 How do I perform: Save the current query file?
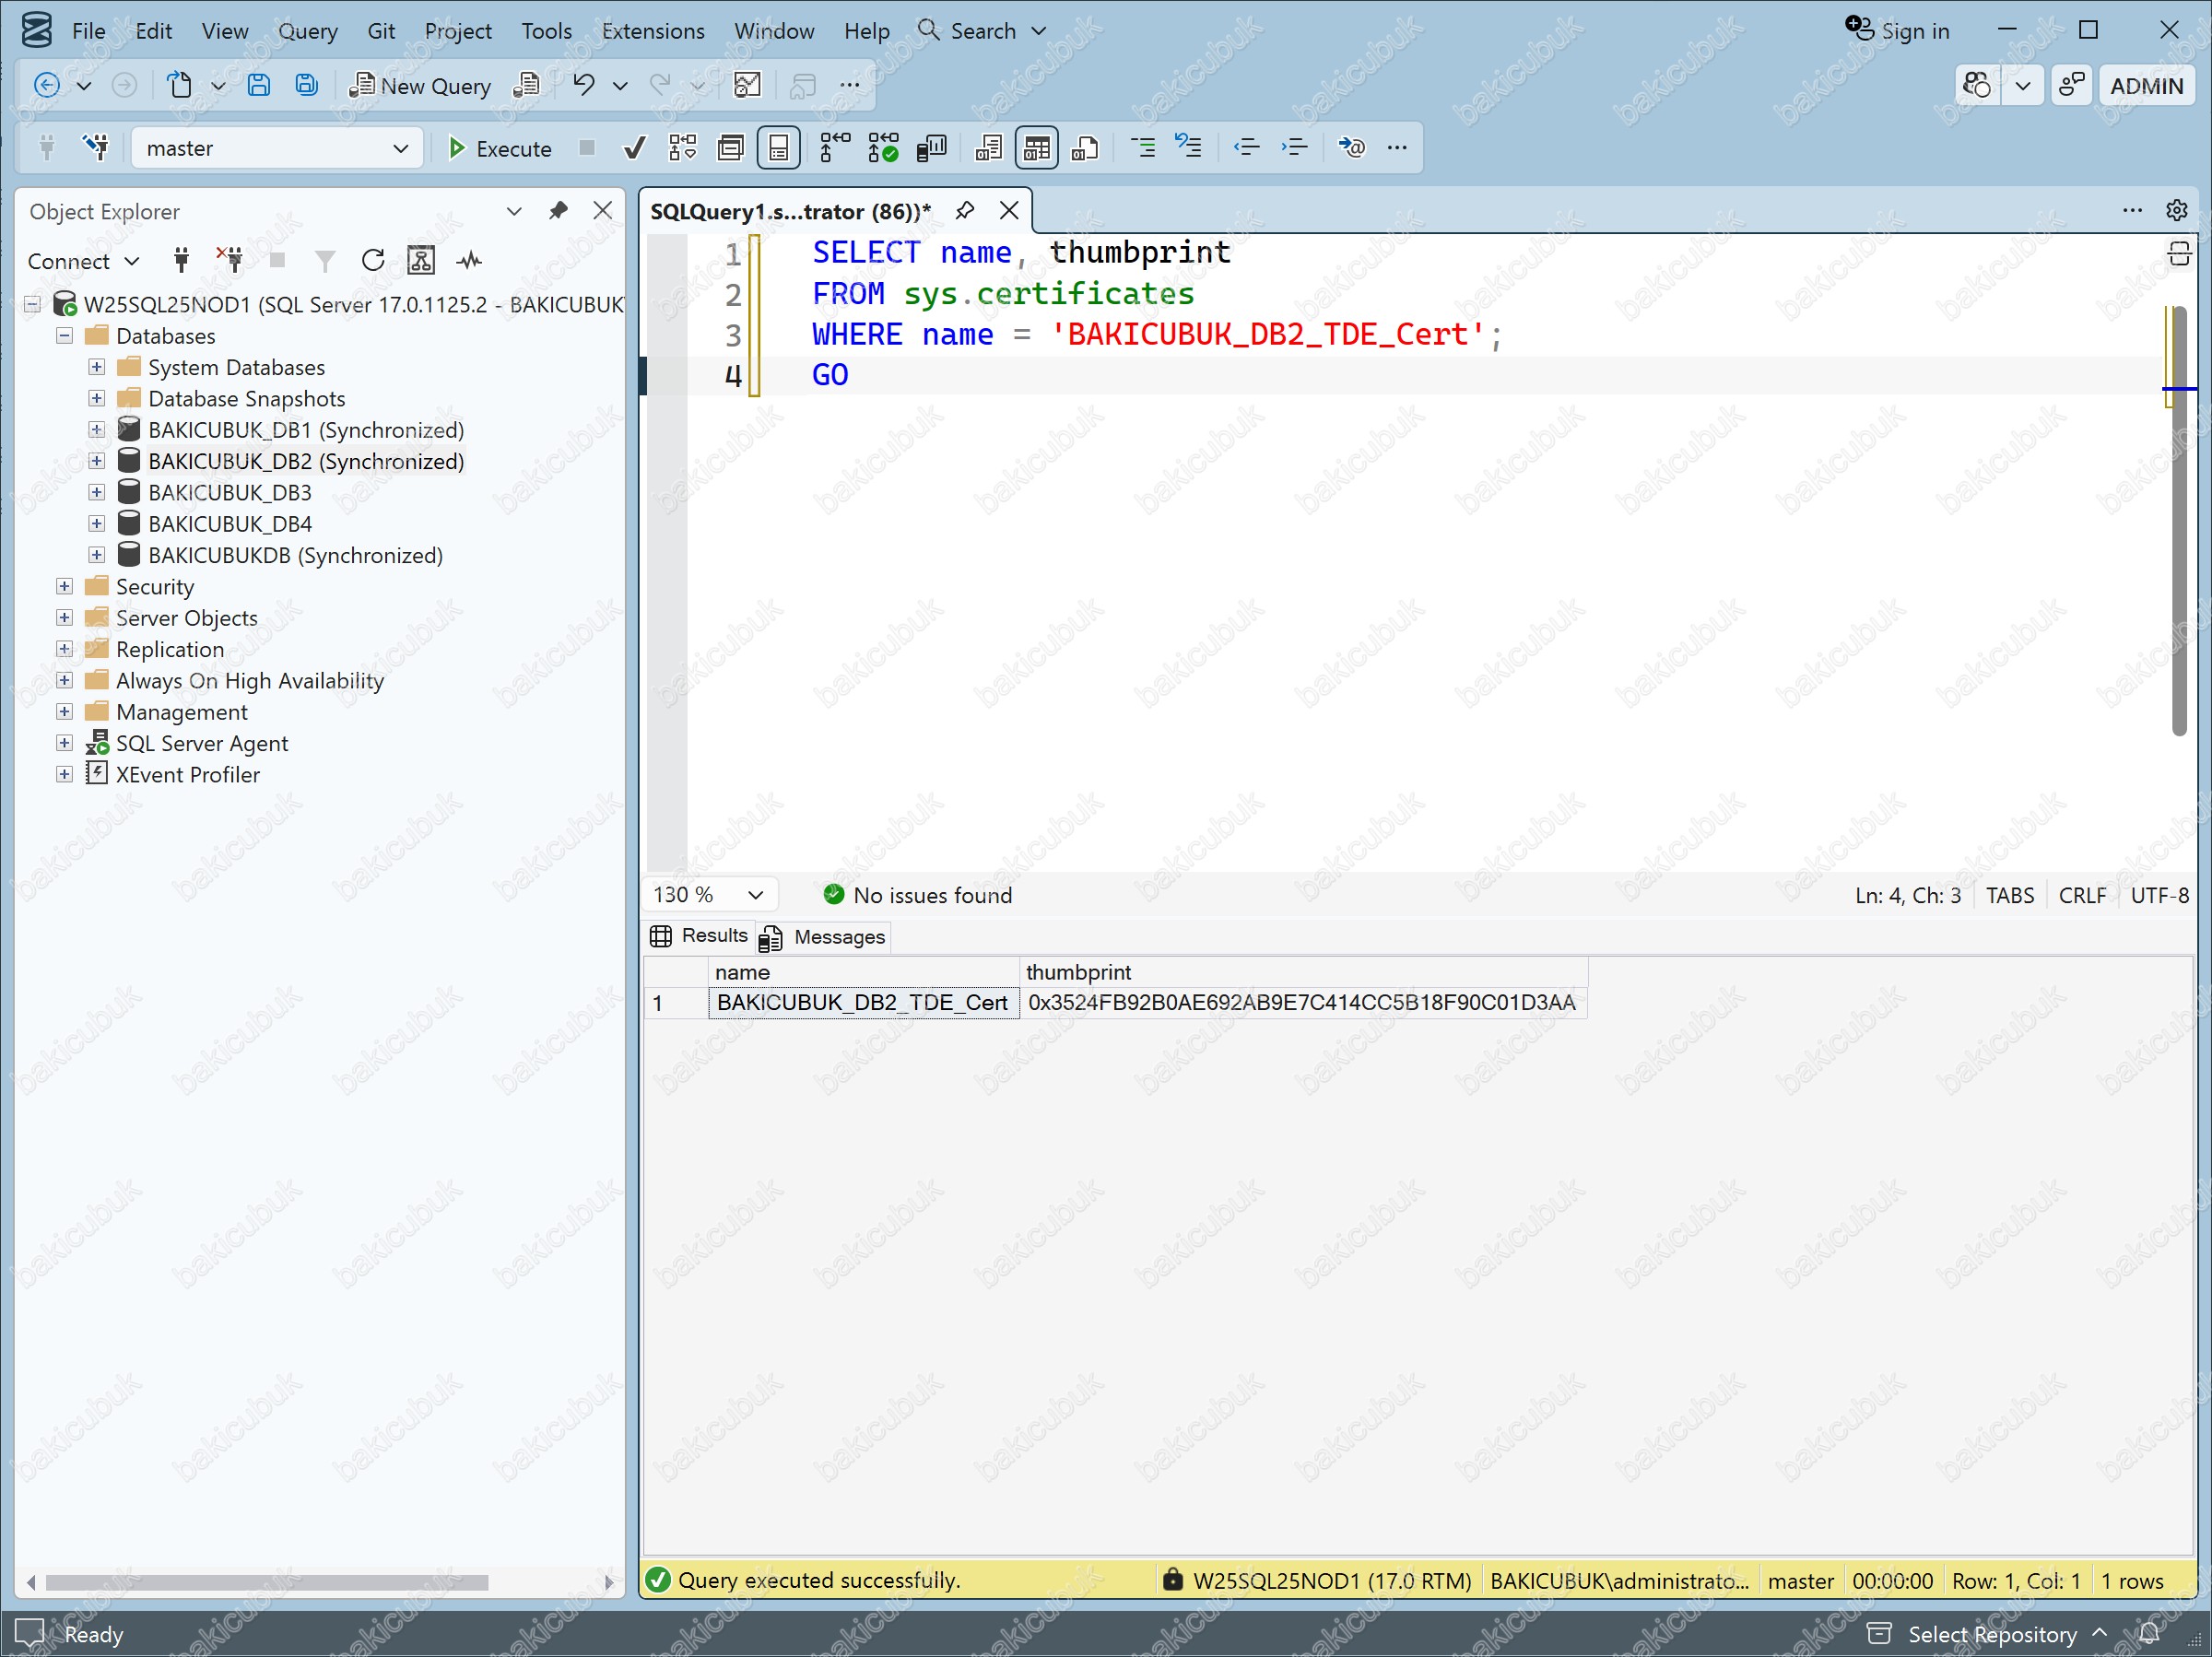[x=258, y=85]
